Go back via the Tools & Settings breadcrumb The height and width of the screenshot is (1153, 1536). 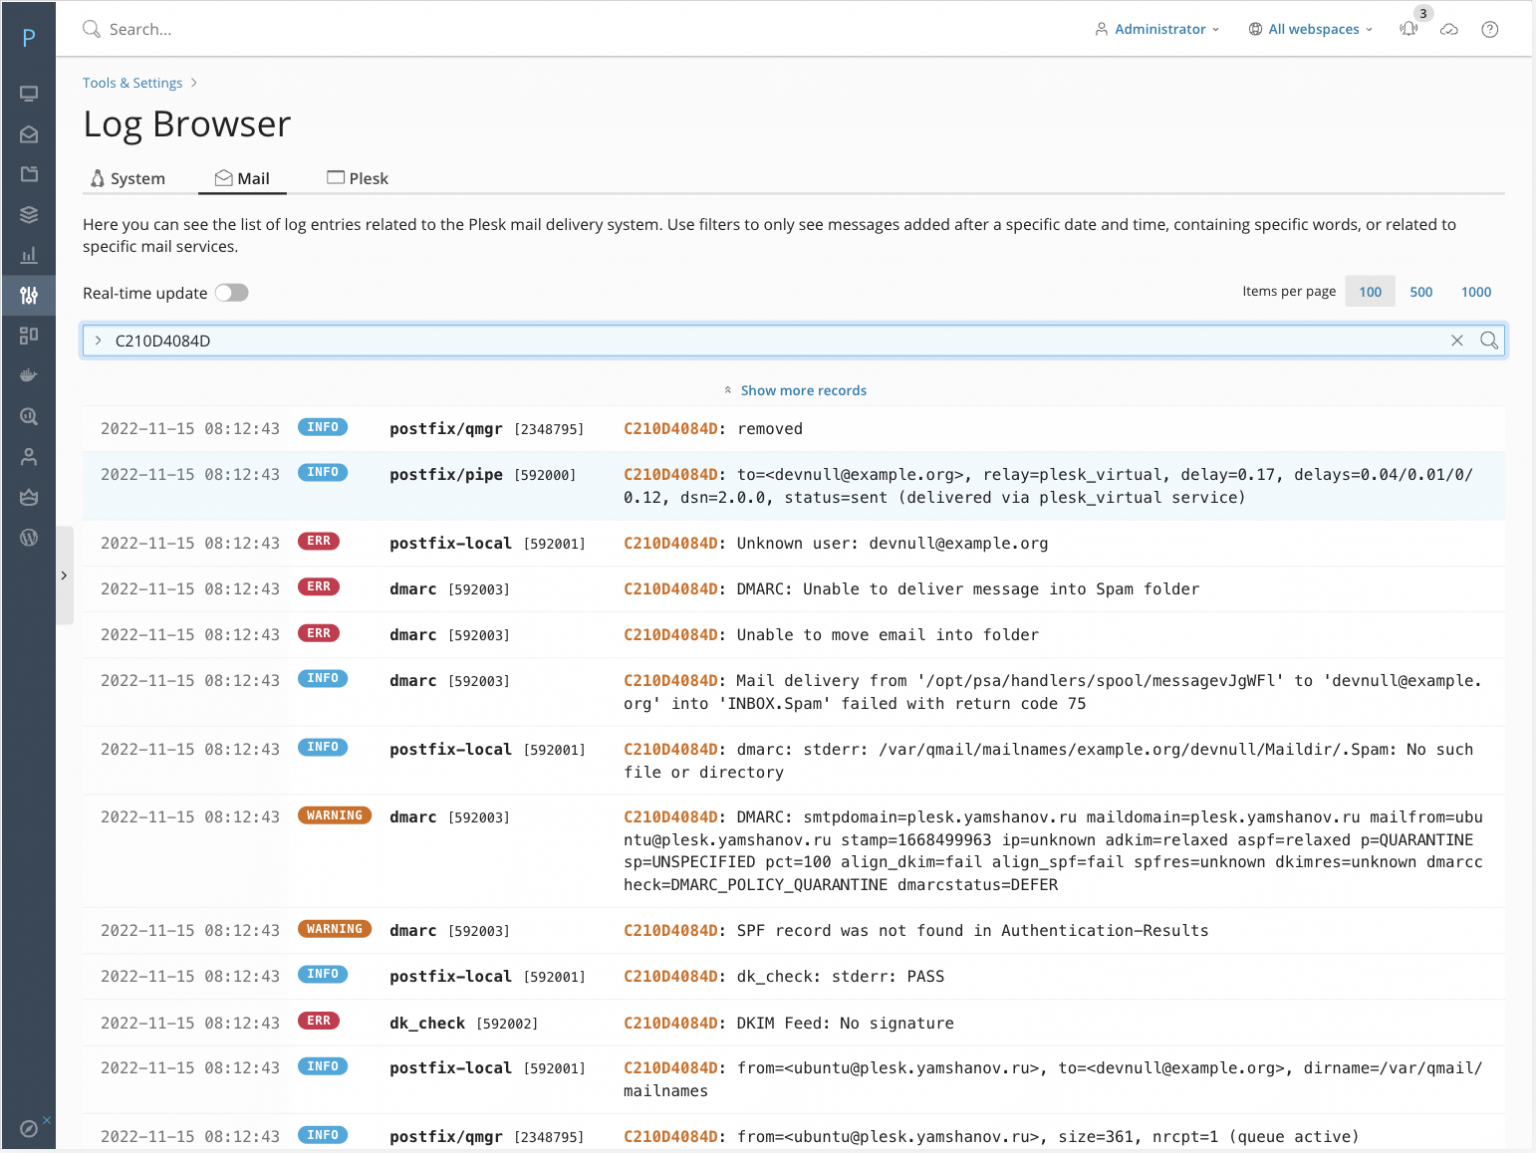pos(132,82)
